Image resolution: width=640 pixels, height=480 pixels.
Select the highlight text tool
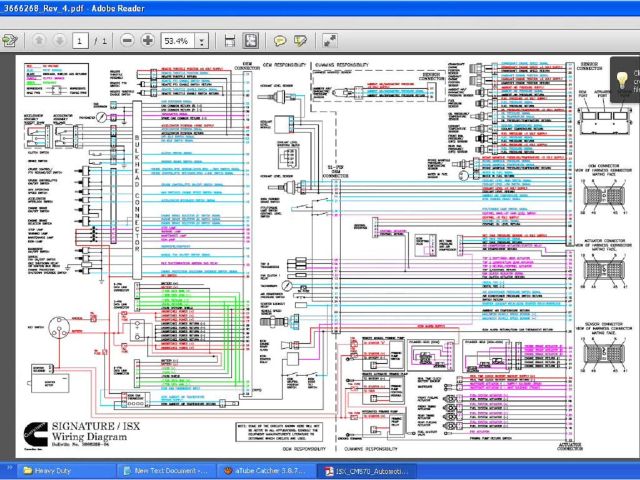click(x=300, y=41)
